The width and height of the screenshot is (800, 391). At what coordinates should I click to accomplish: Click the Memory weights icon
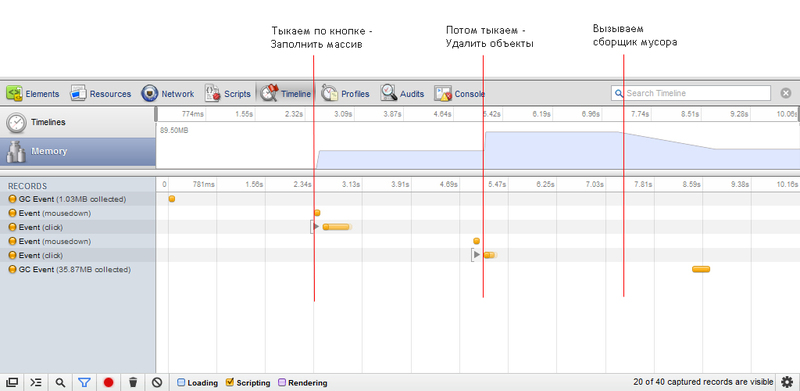[x=16, y=152]
